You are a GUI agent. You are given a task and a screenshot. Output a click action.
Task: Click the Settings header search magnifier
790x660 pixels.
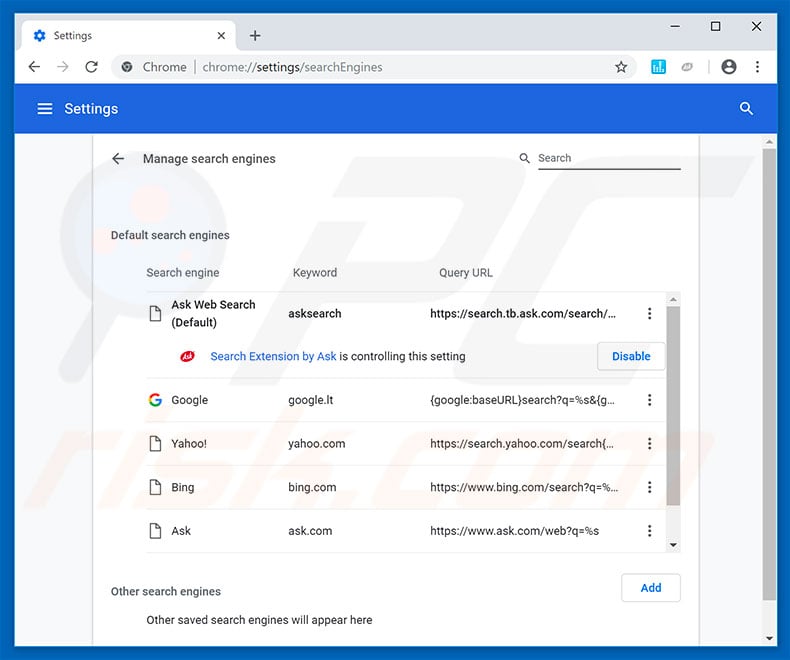coord(746,108)
